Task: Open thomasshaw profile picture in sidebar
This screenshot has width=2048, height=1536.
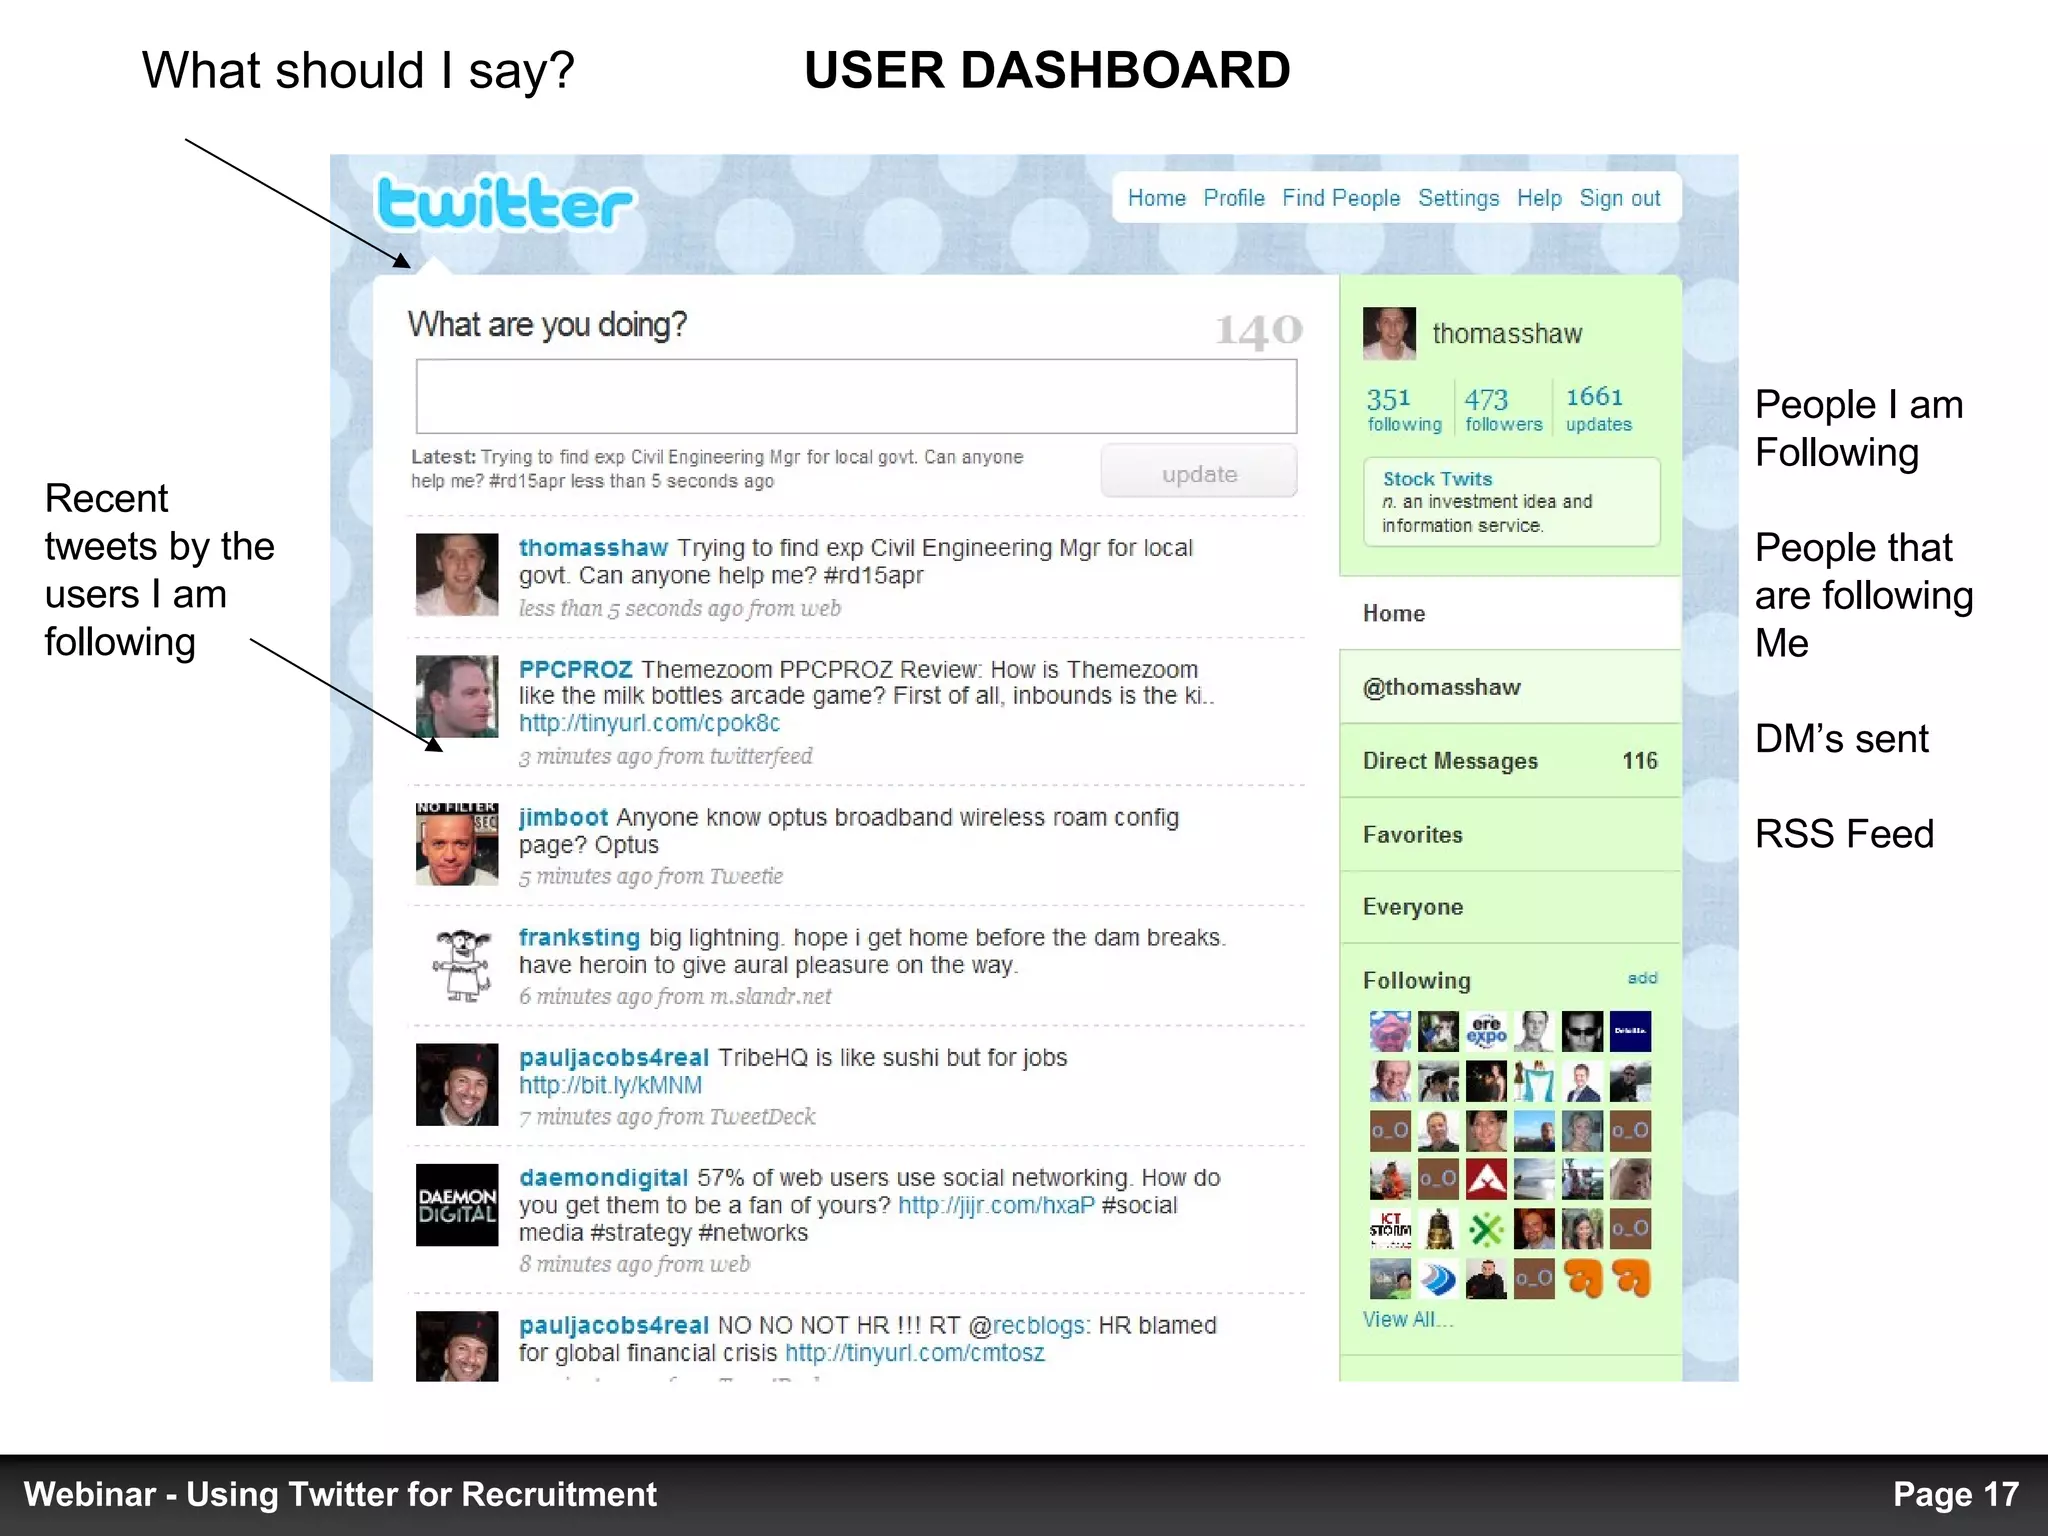Action: point(1389,334)
